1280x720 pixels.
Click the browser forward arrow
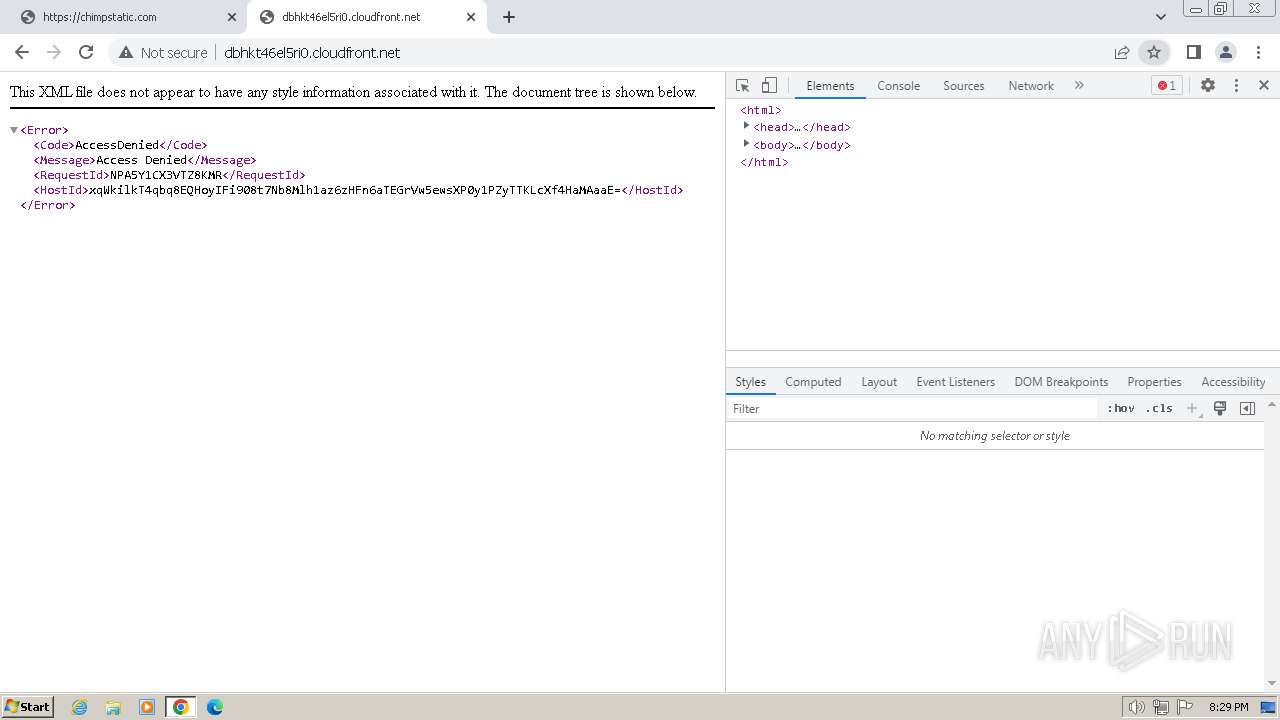[54, 52]
